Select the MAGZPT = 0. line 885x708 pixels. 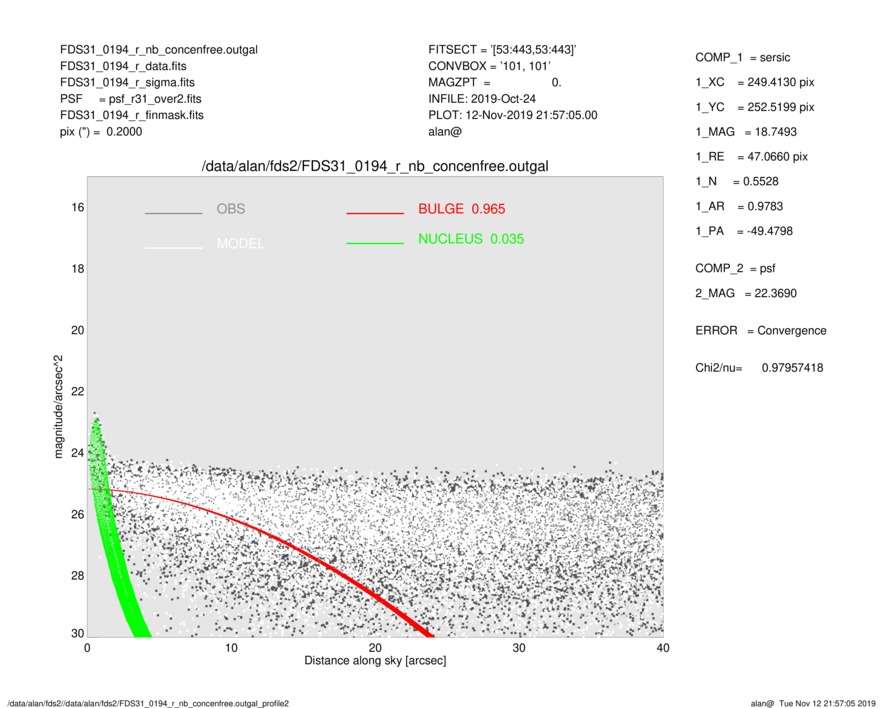tap(494, 82)
